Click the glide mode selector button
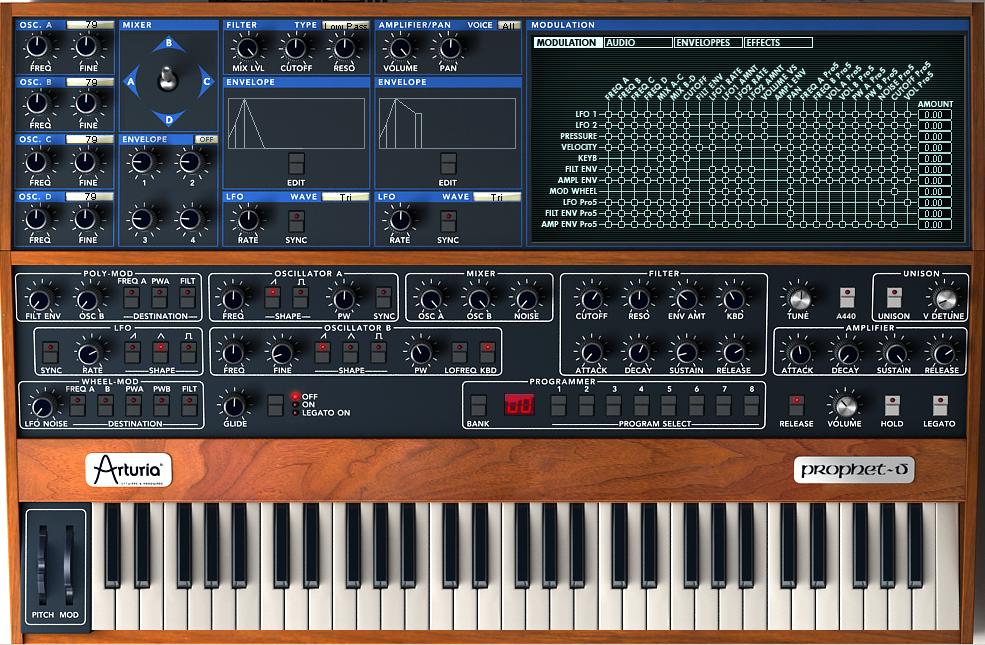The width and height of the screenshot is (985, 645). pos(275,406)
